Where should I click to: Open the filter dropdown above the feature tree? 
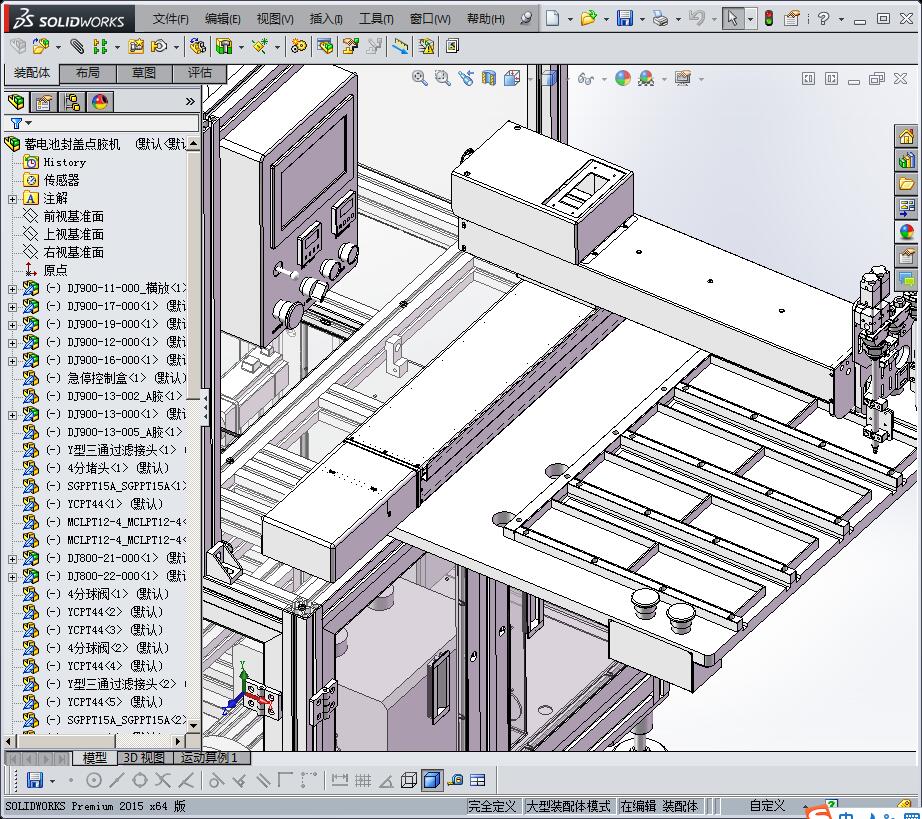coord(21,123)
